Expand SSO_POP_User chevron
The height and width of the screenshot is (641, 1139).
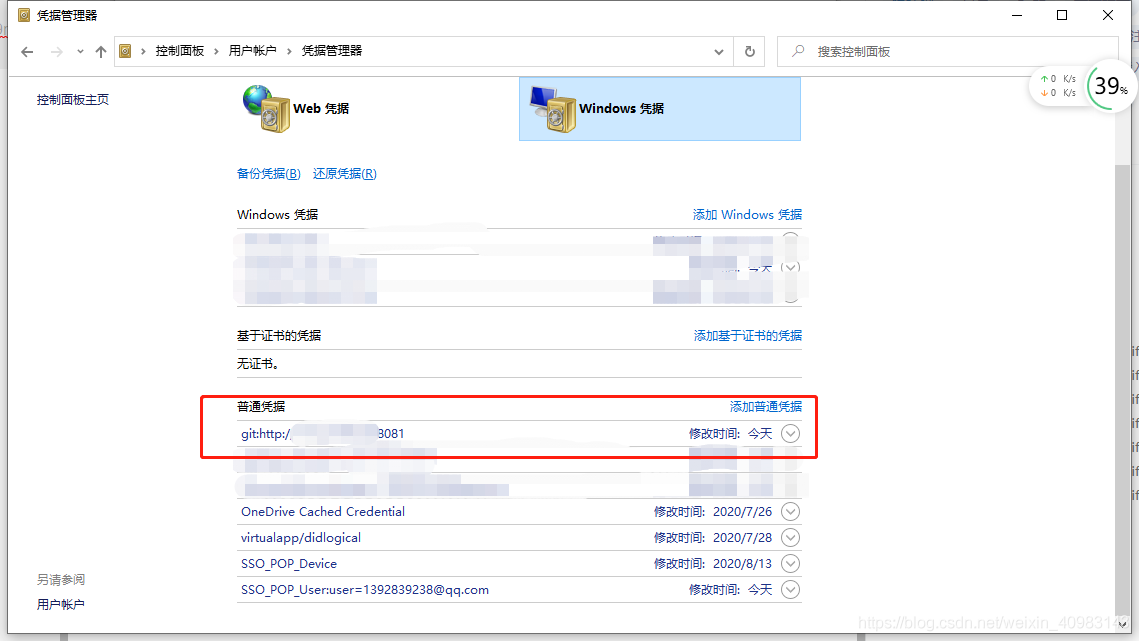790,590
